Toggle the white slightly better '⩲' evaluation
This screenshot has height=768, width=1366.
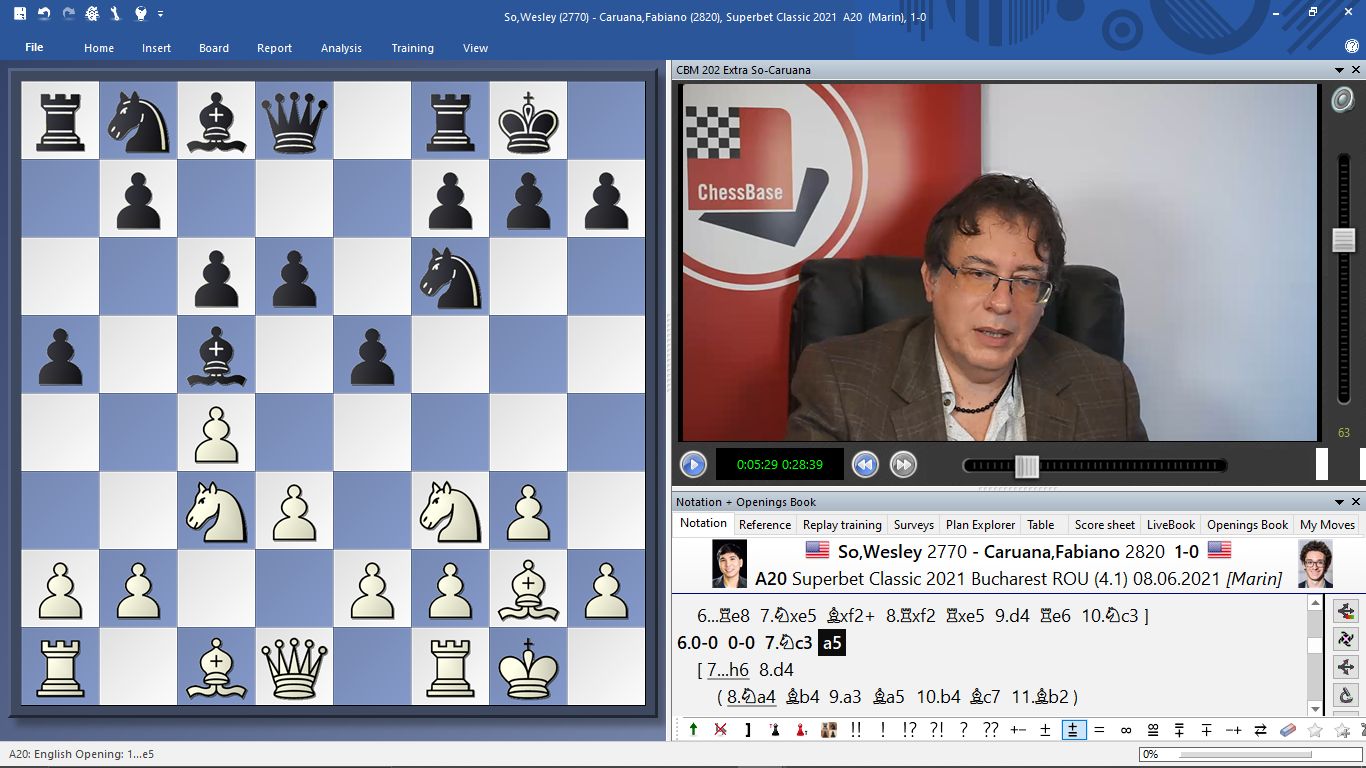pos(1074,730)
